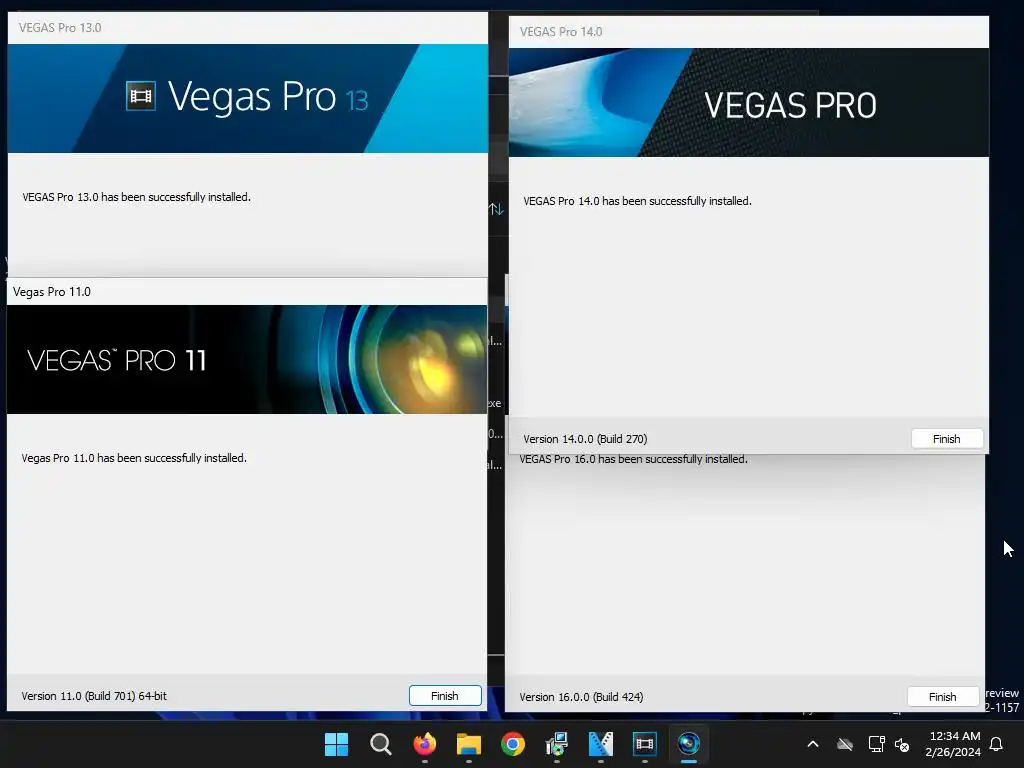Switch to the active lens-icon taskbar app
The image size is (1024, 768).
688,744
